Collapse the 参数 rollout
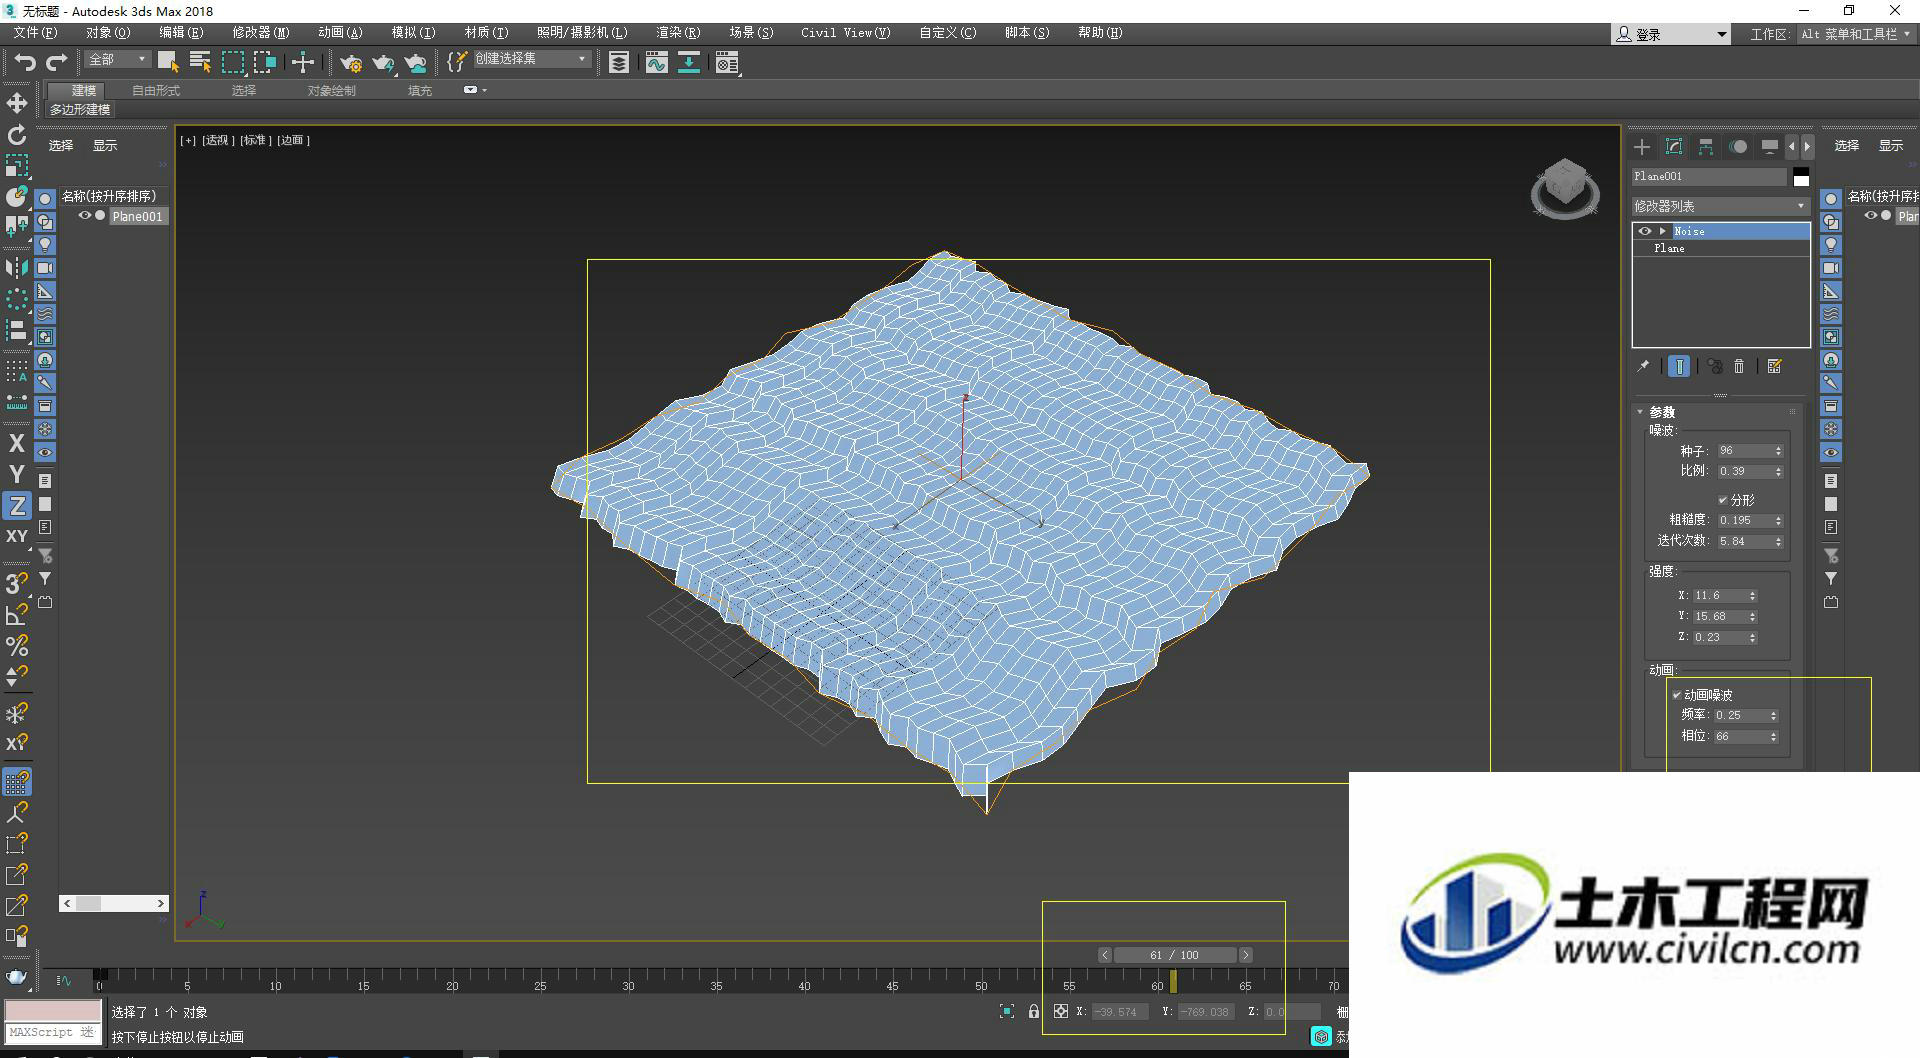This screenshot has width=1920, height=1058. coord(1641,412)
